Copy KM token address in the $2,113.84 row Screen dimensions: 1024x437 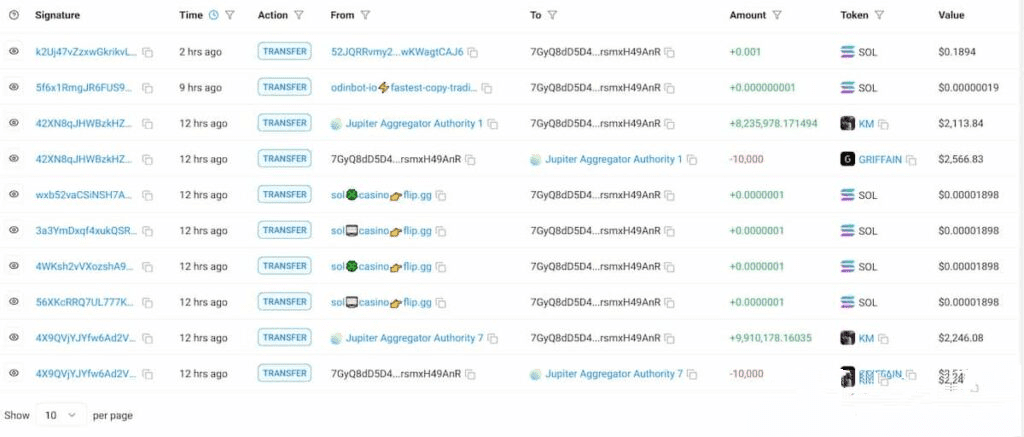point(883,124)
